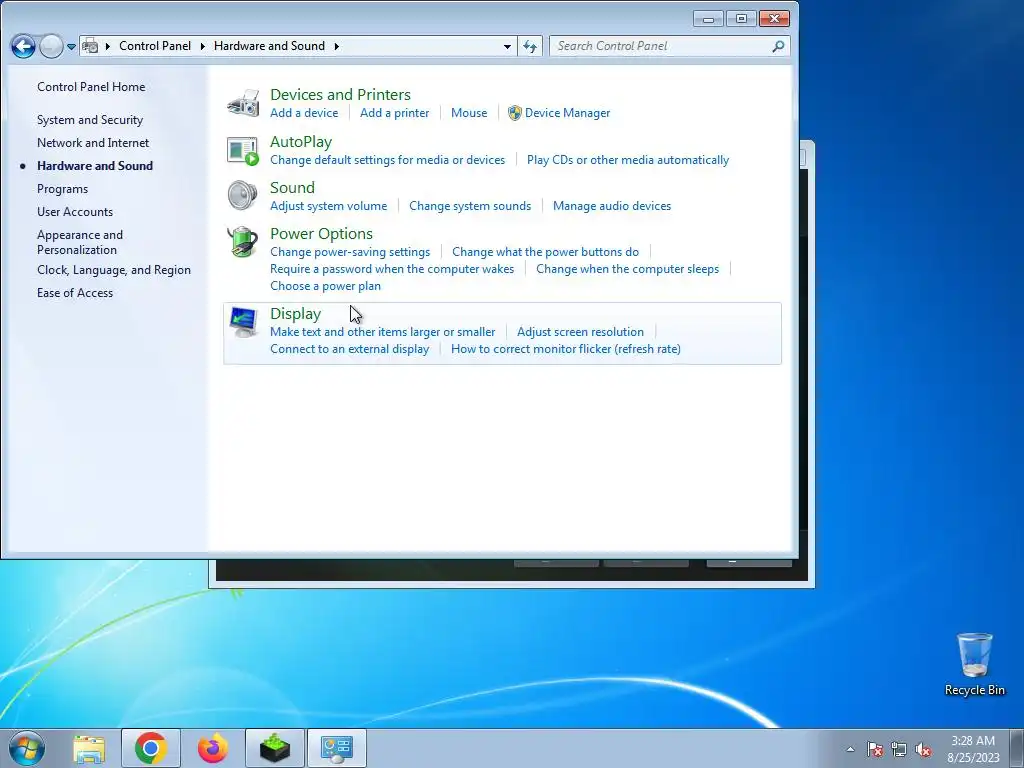Expand the root breadcrumb arrow
The width and height of the screenshot is (1024, 768).
107,46
